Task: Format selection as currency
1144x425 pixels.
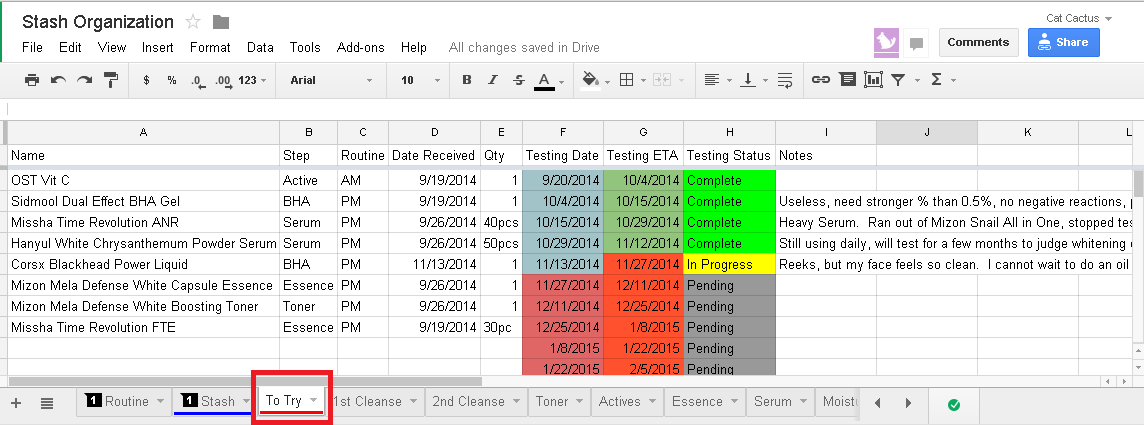Action: pyautogui.click(x=147, y=80)
